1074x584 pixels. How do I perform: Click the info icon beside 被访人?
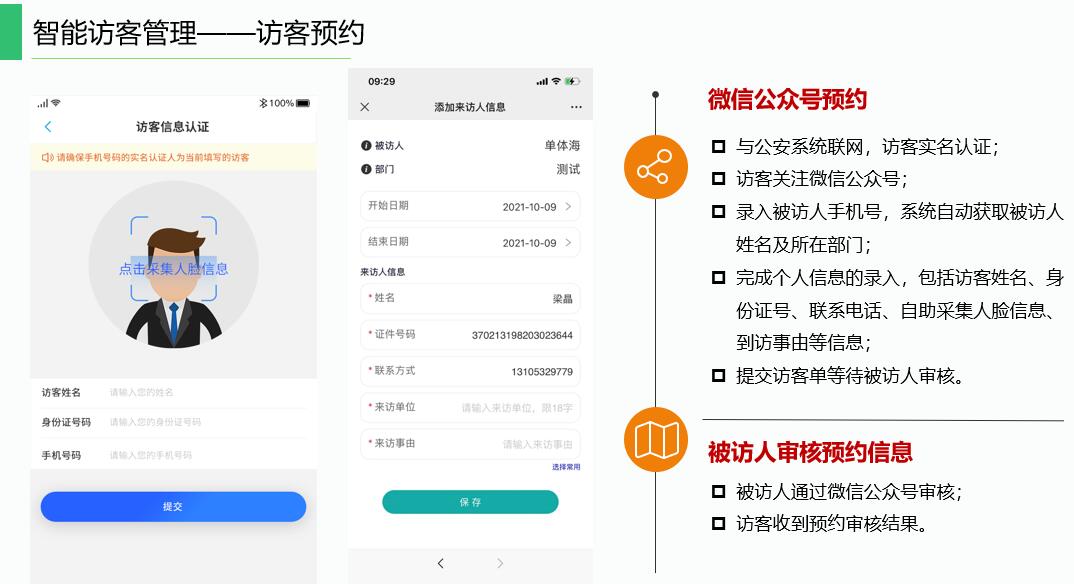(x=366, y=146)
